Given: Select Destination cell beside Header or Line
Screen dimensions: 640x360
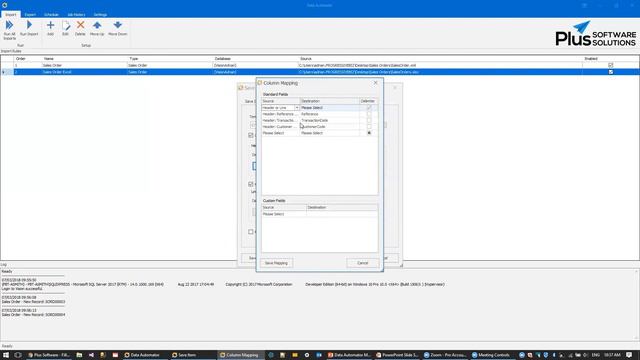Looking at the screenshot, I should (329, 108).
